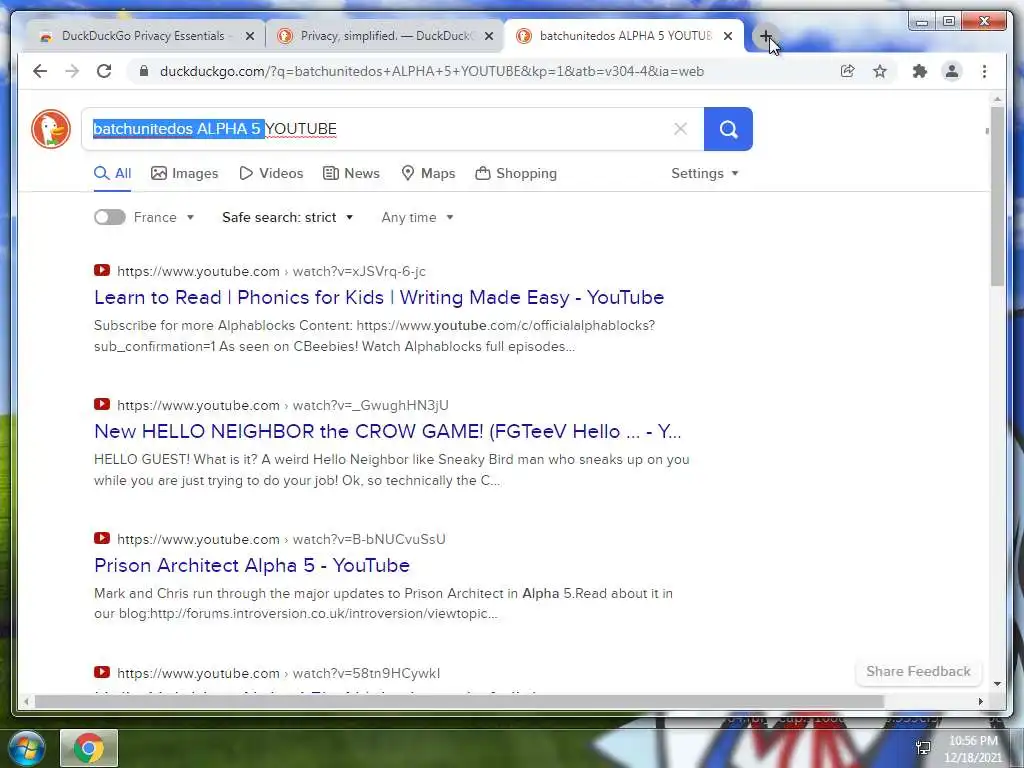Switch to Videos results
This screenshot has width=1024, height=768.
point(271,173)
